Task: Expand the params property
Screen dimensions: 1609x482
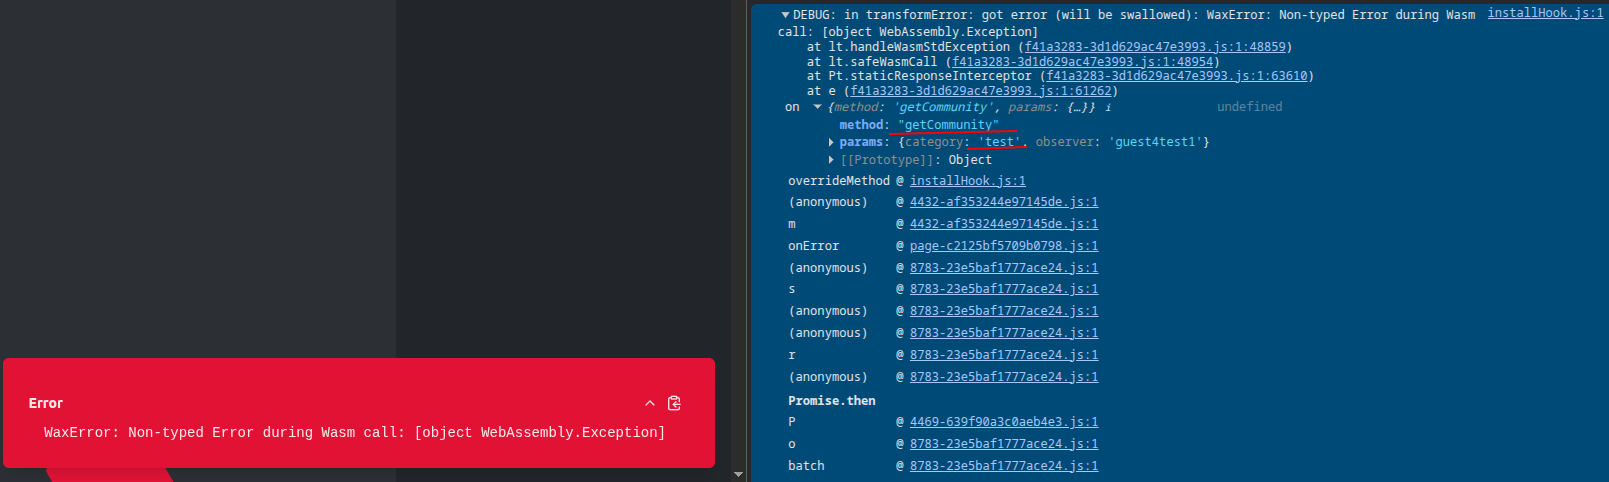Action: click(831, 142)
